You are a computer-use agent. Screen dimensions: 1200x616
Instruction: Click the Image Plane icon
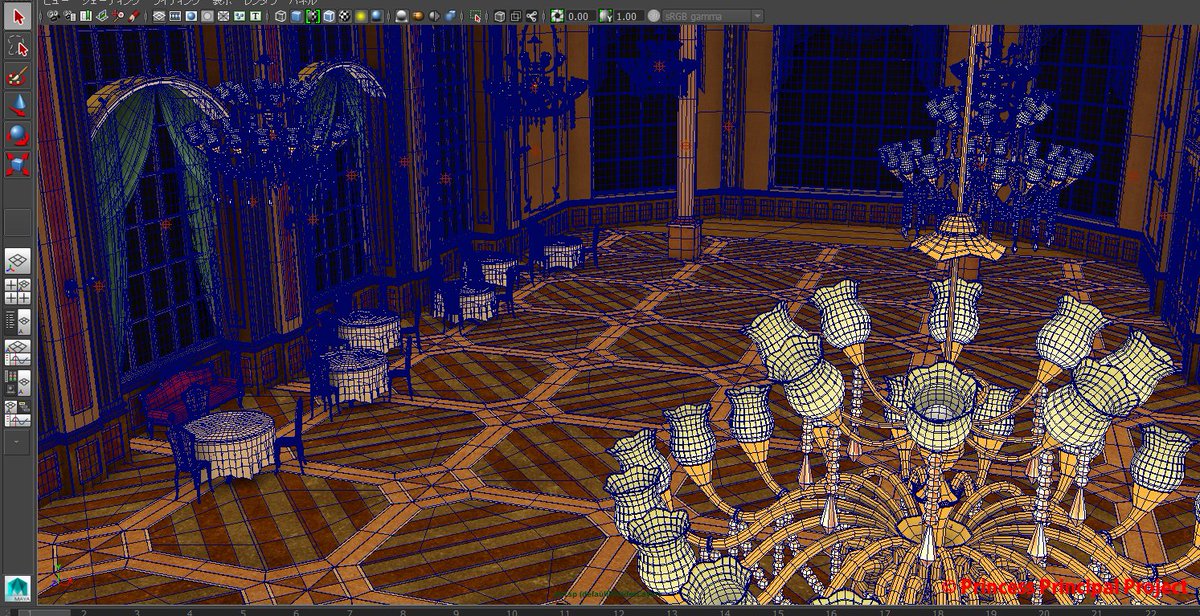102,16
